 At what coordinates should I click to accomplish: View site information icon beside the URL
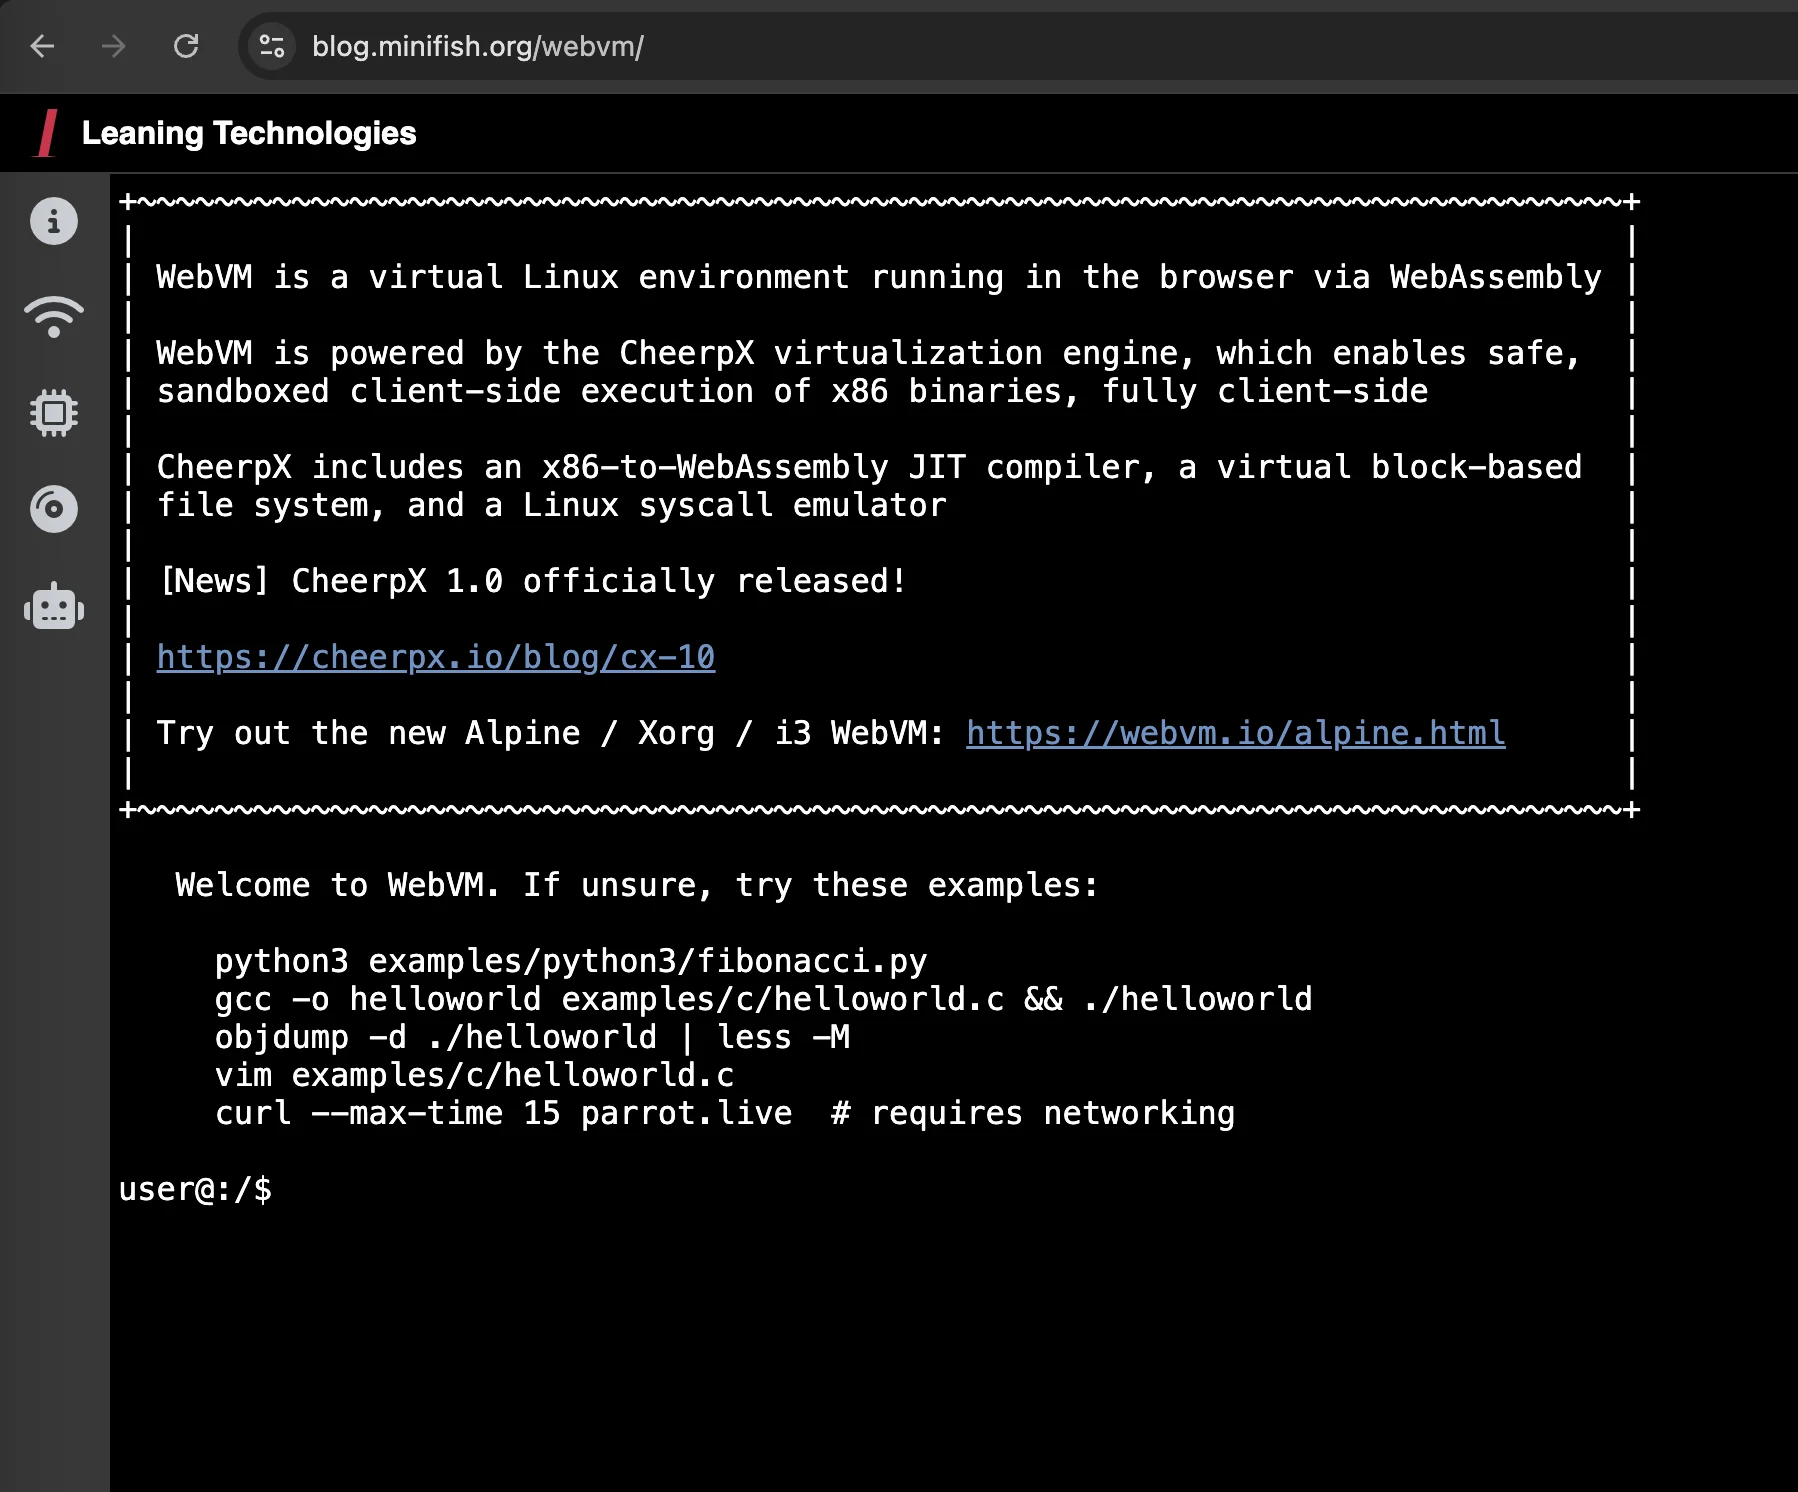pyautogui.click(x=271, y=46)
